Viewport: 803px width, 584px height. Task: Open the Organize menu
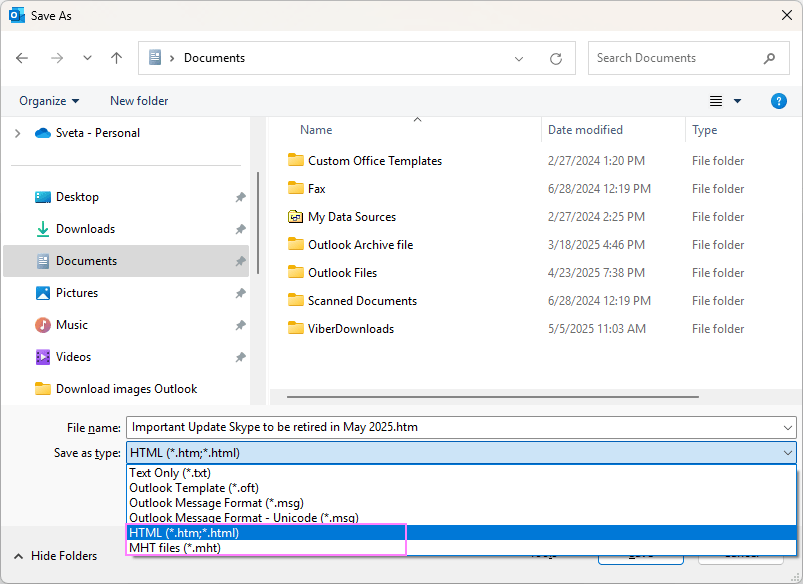click(49, 101)
